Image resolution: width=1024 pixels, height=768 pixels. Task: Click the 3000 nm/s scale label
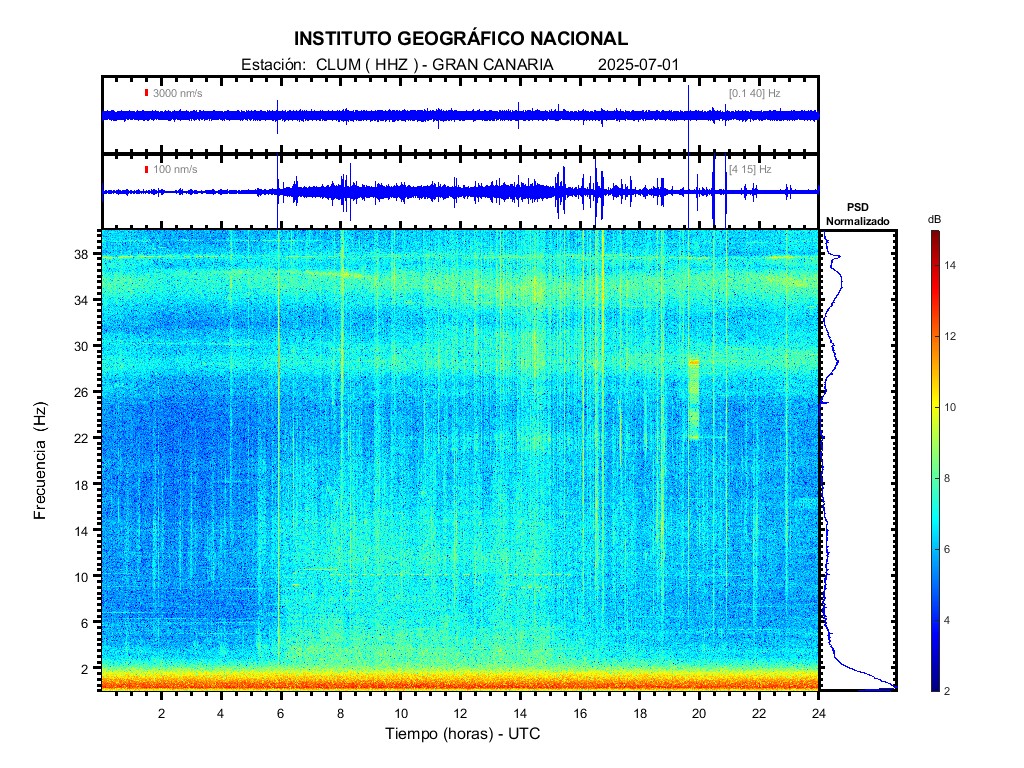178,93
